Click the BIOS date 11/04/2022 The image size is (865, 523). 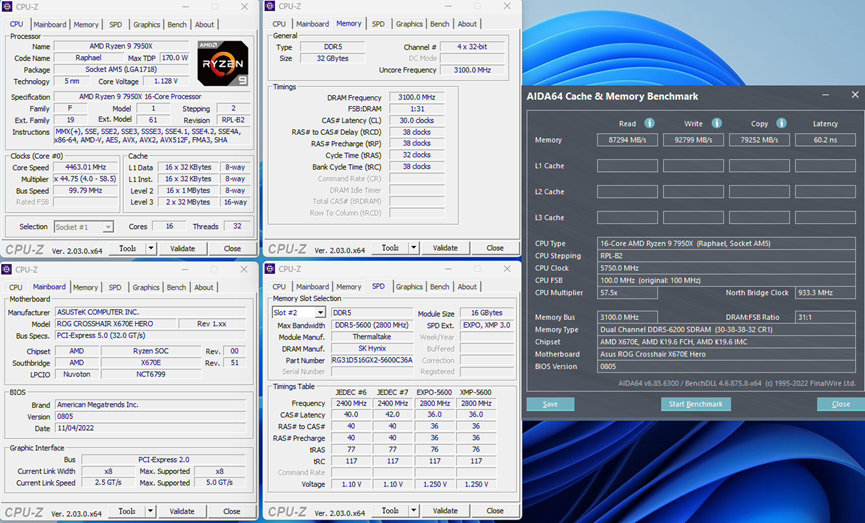click(149, 428)
